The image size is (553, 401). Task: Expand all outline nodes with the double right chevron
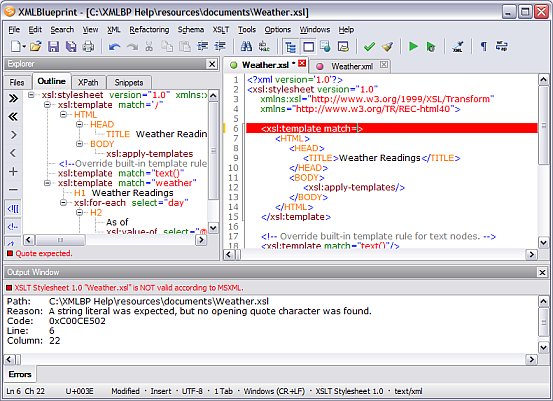pyautogui.click(x=13, y=98)
